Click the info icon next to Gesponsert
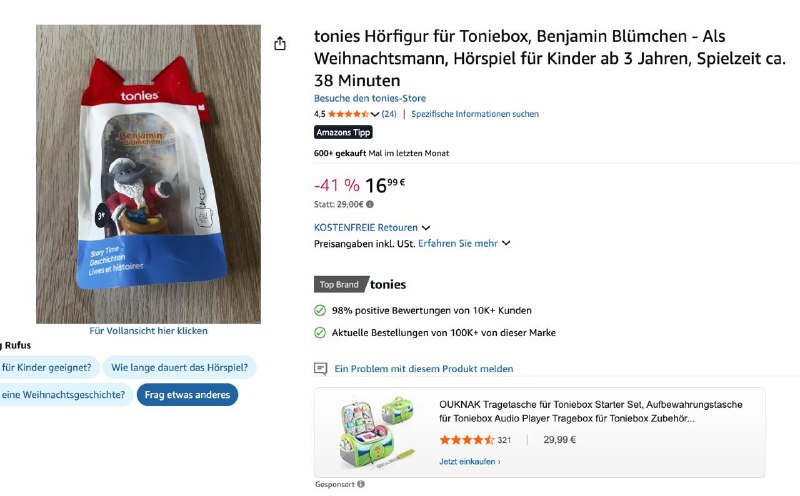 pyautogui.click(x=360, y=484)
